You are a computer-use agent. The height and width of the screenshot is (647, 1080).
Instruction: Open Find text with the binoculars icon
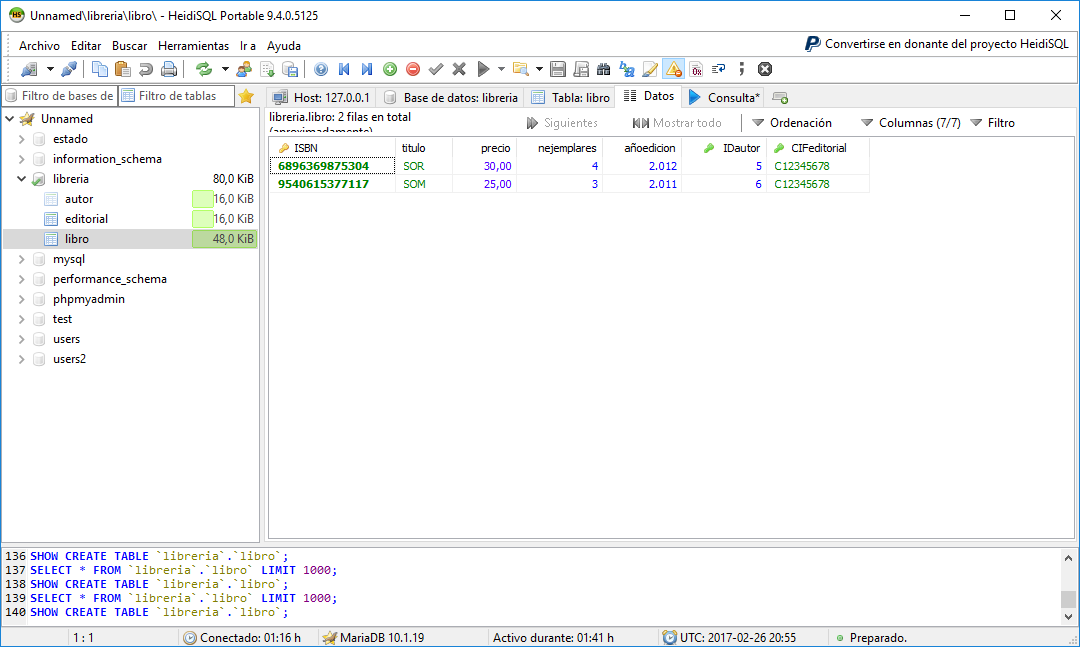tap(603, 68)
